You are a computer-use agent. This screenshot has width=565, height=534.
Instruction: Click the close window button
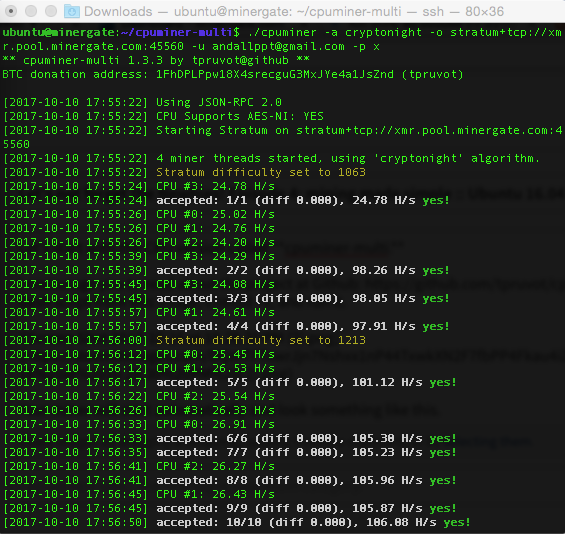tap(11, 11)
